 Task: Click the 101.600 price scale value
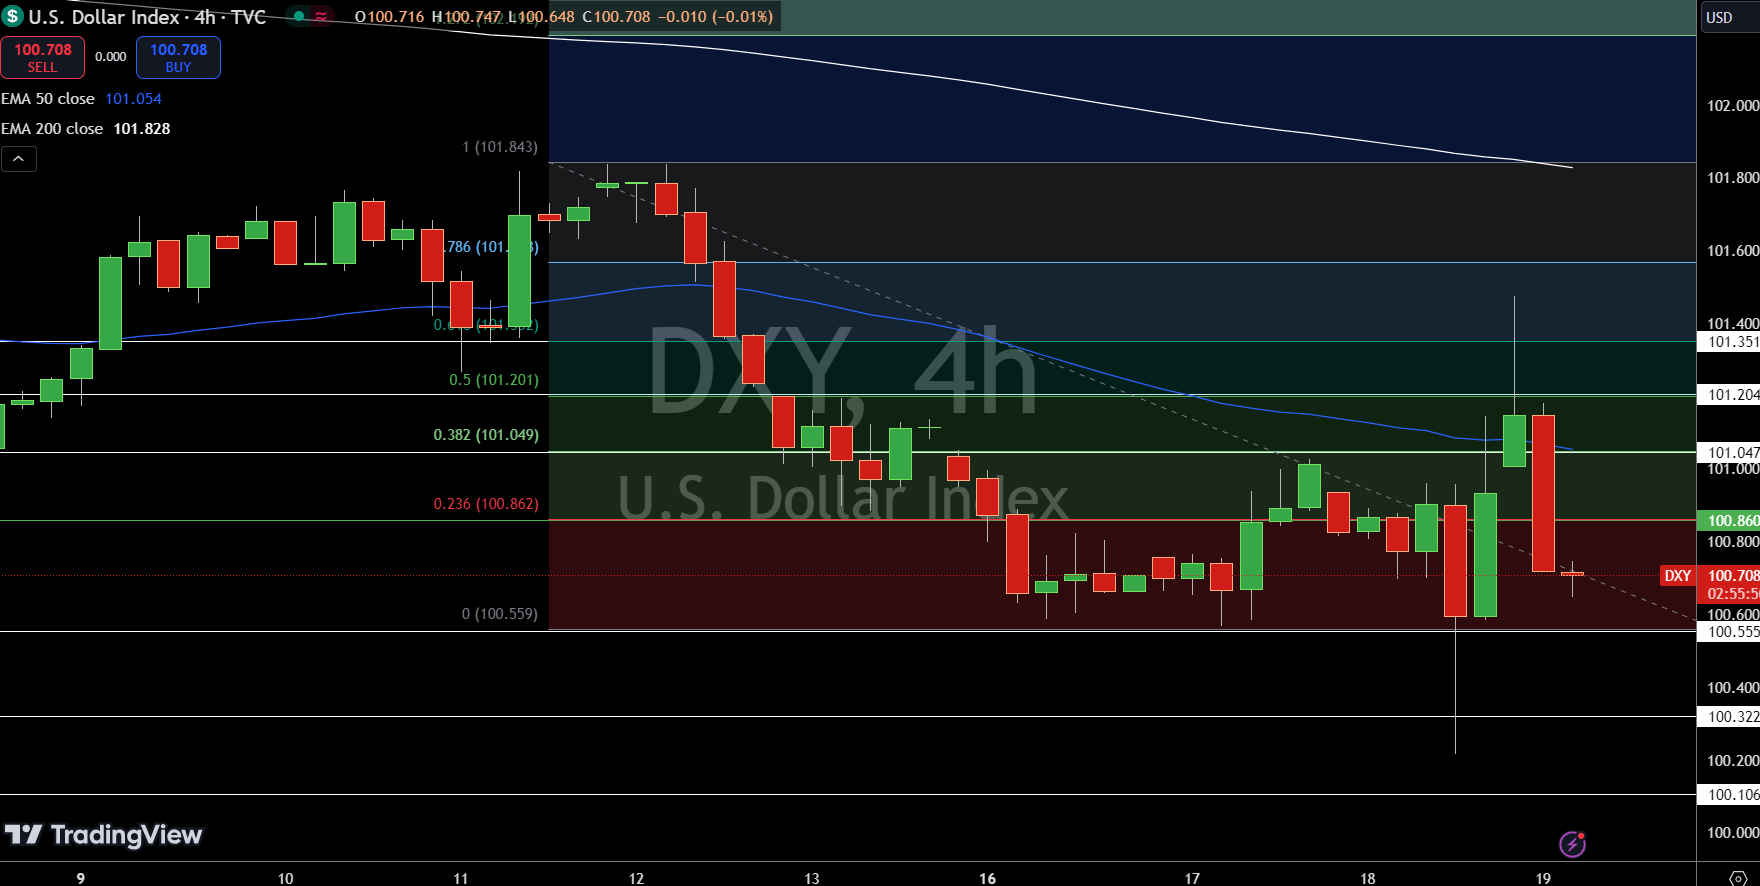[x=1732, y=251]
